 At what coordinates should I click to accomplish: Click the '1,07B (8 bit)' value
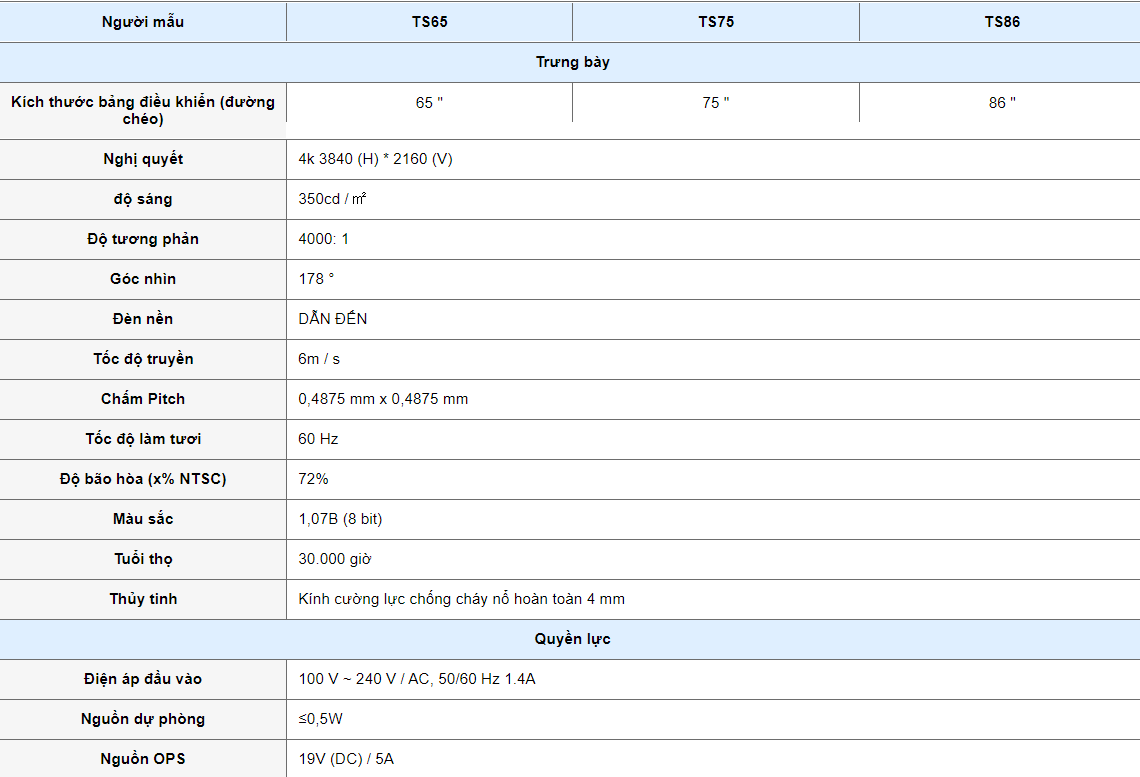click(340, 519)
